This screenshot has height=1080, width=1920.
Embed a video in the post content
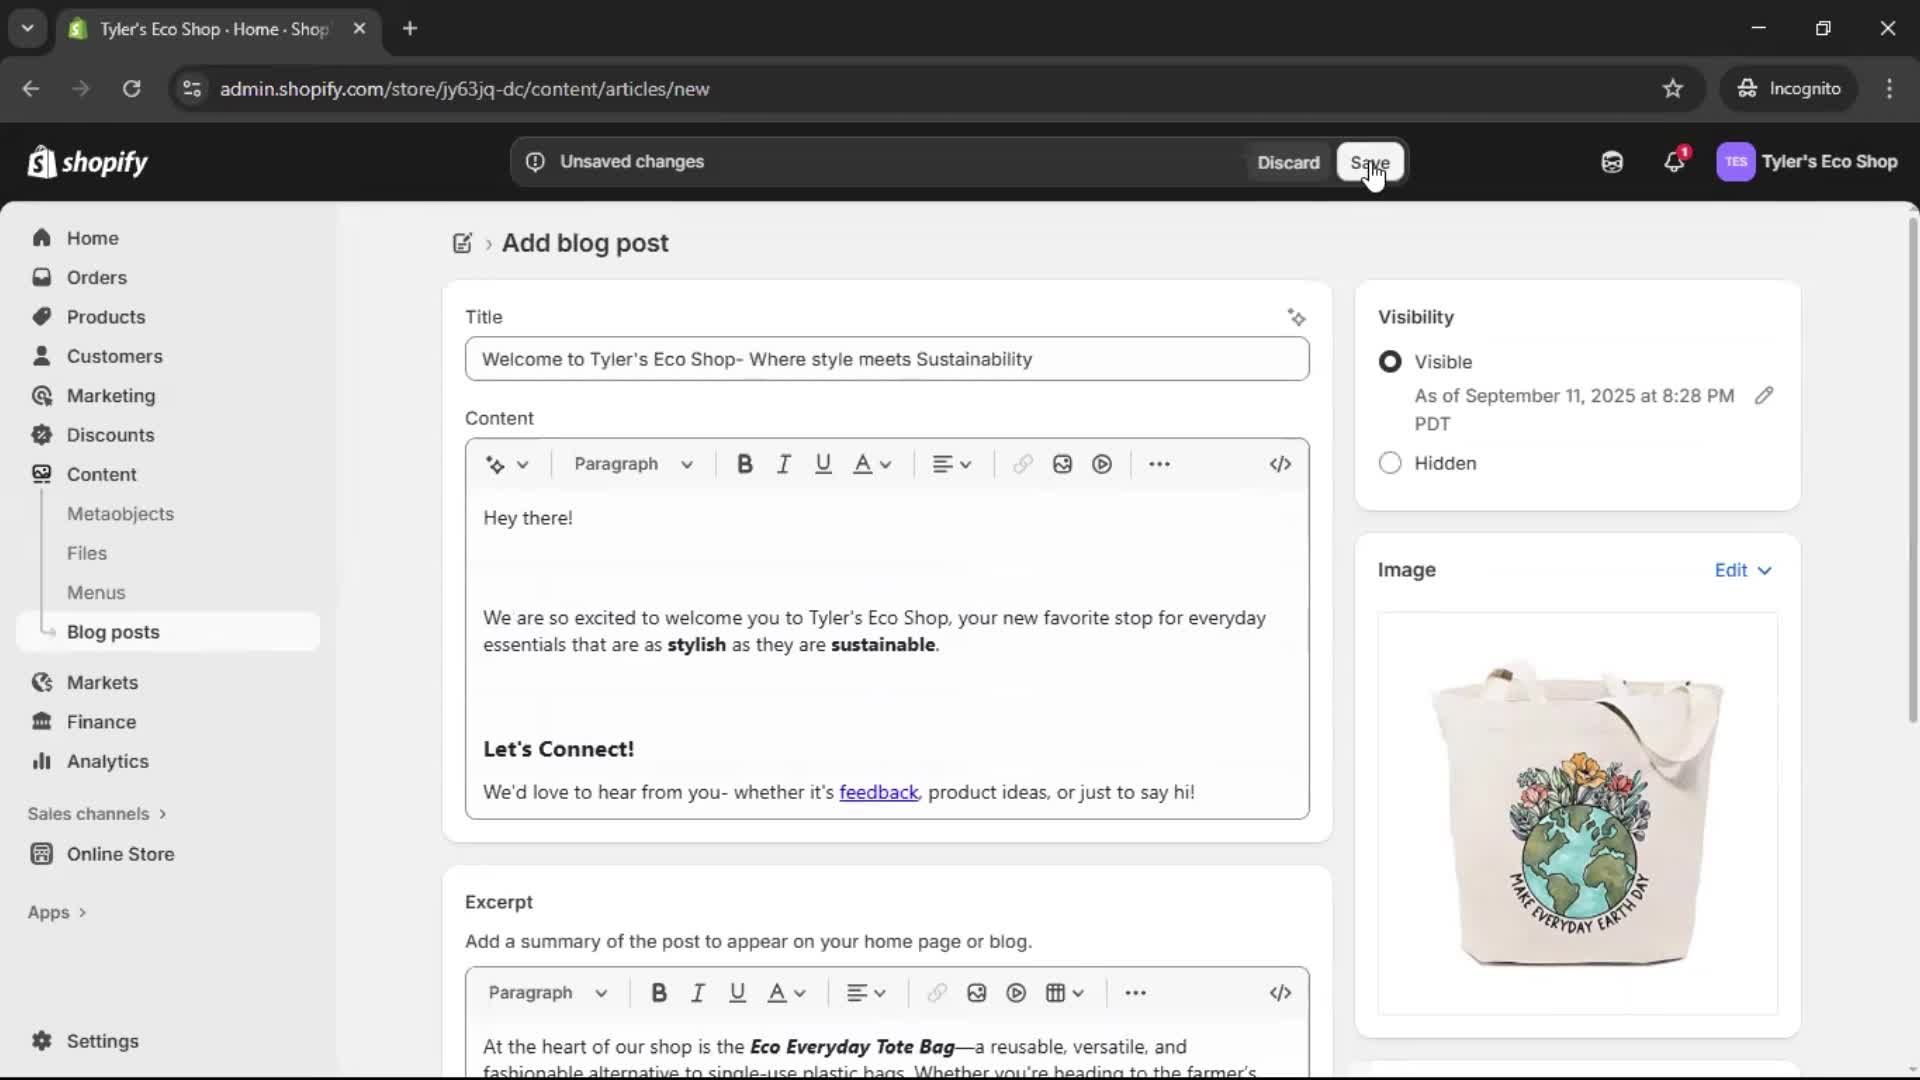point(1101,463)
